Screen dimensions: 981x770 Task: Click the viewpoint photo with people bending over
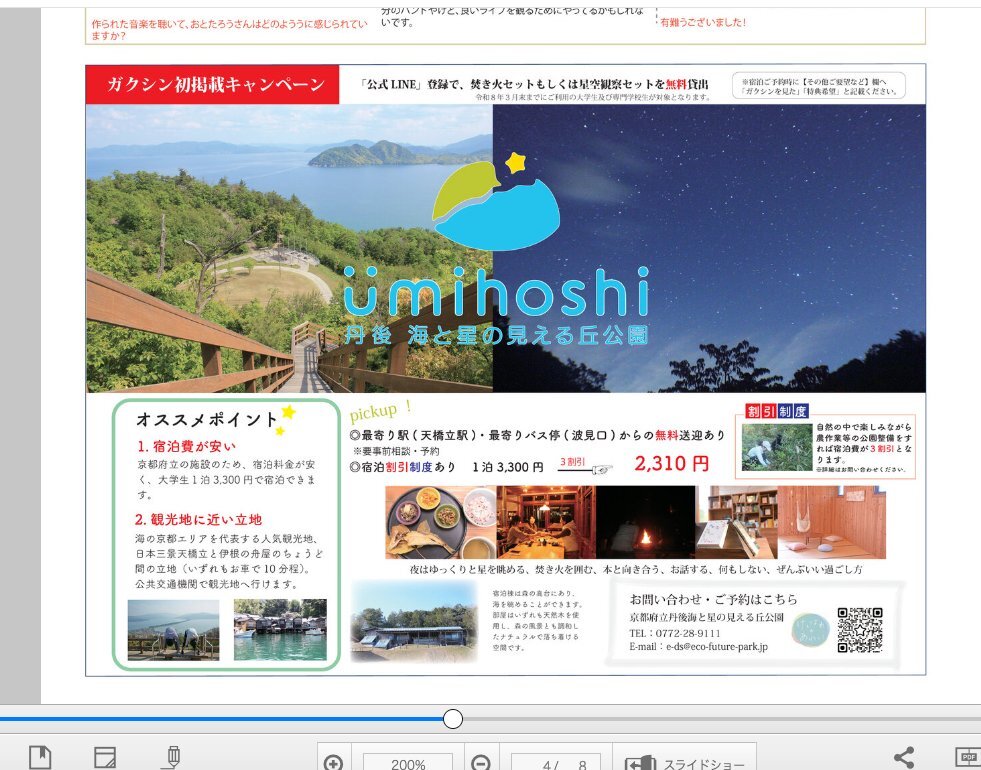coord(173,630)
